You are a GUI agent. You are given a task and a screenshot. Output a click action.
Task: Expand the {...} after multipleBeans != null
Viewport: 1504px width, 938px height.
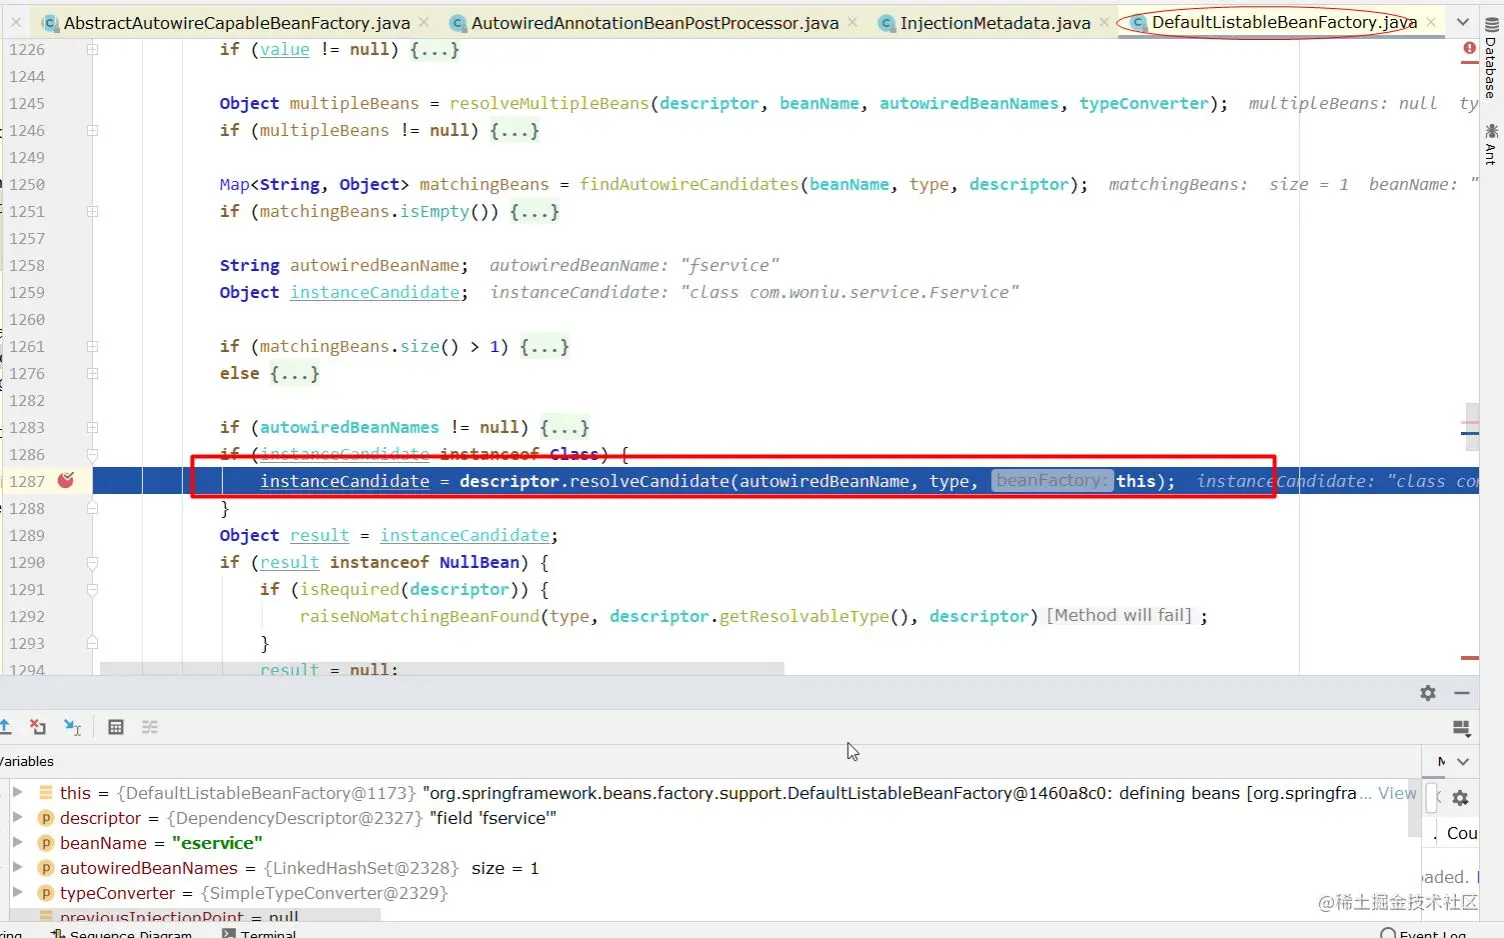(x=514, y=130)
